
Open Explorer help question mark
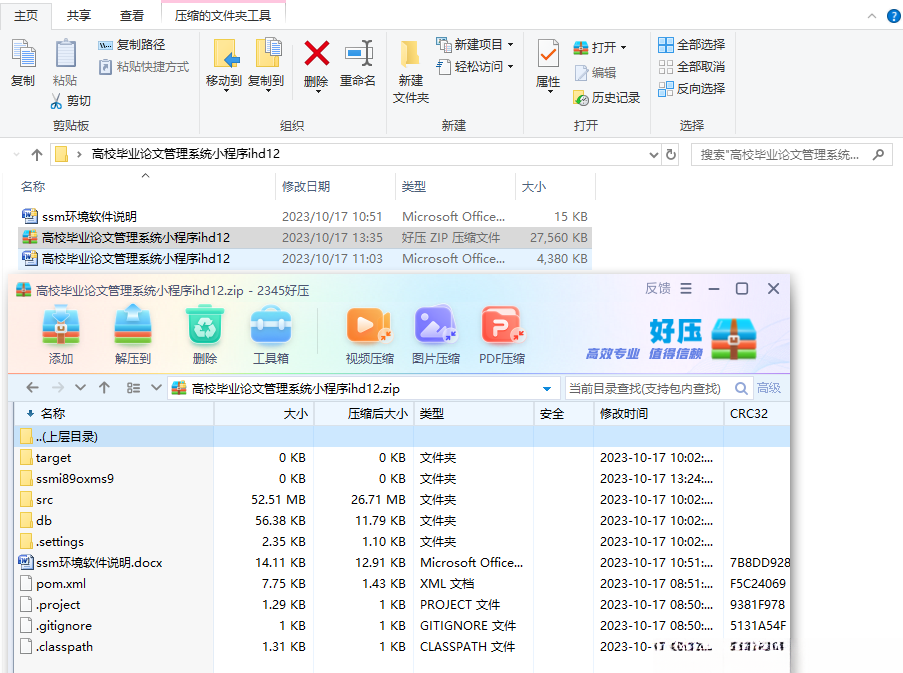[x=893, y=17]
